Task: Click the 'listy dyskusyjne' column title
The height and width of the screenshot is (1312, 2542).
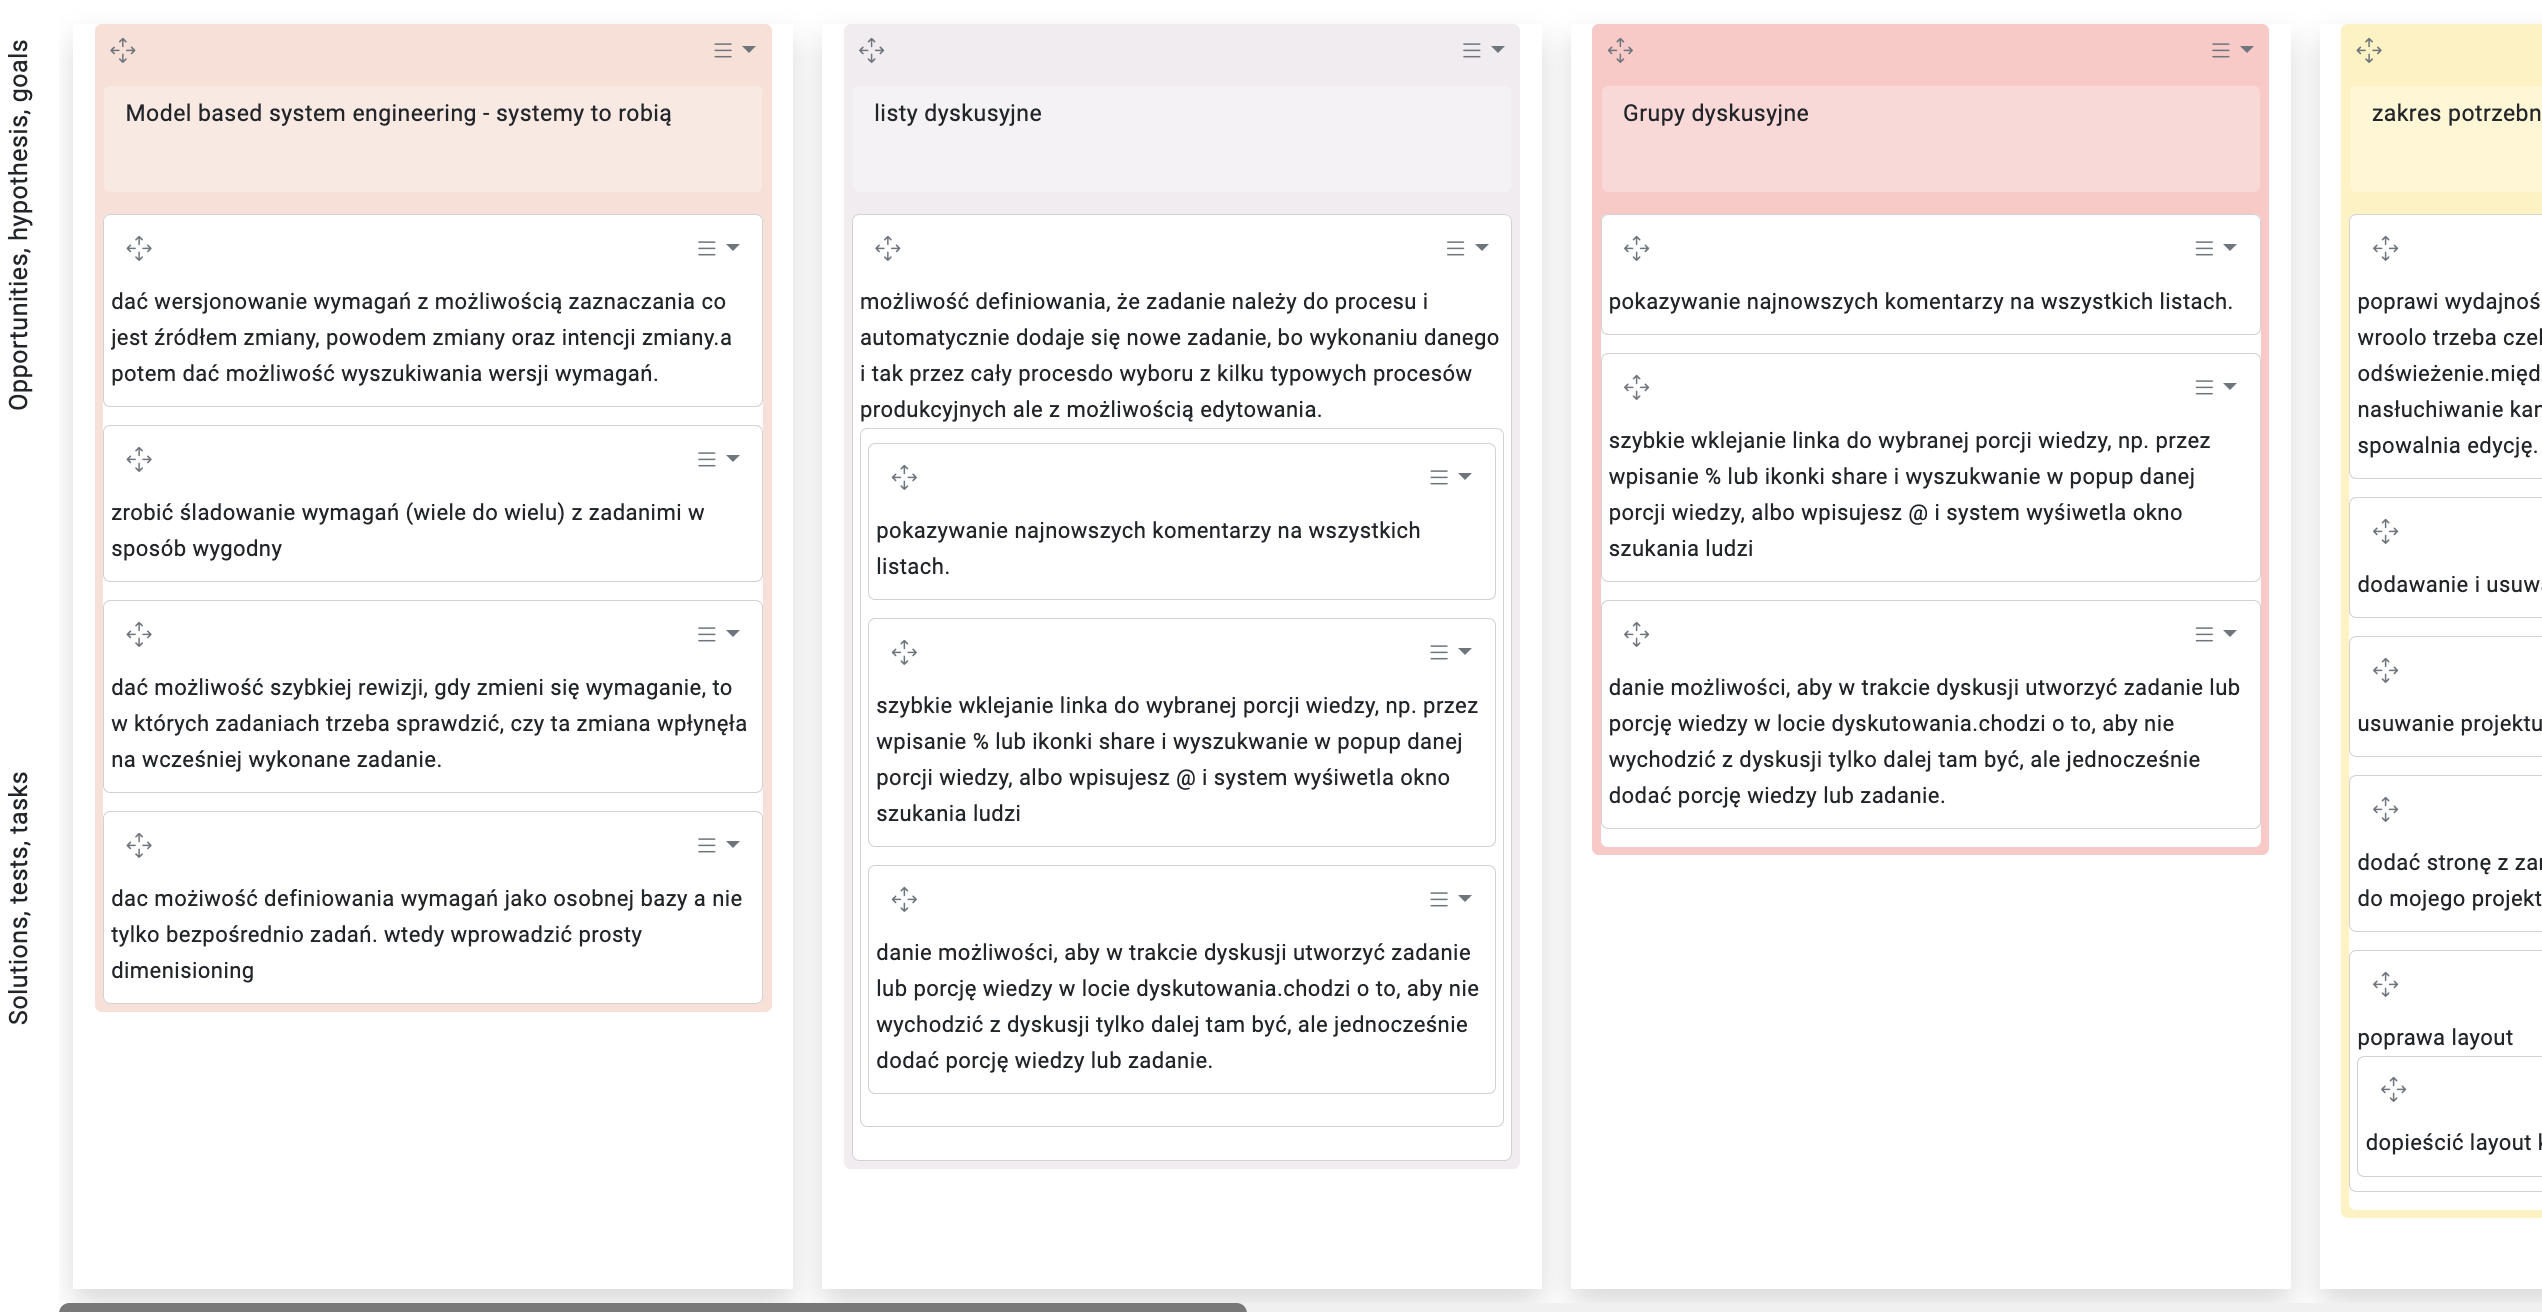Action: click(x=957, y=113)
